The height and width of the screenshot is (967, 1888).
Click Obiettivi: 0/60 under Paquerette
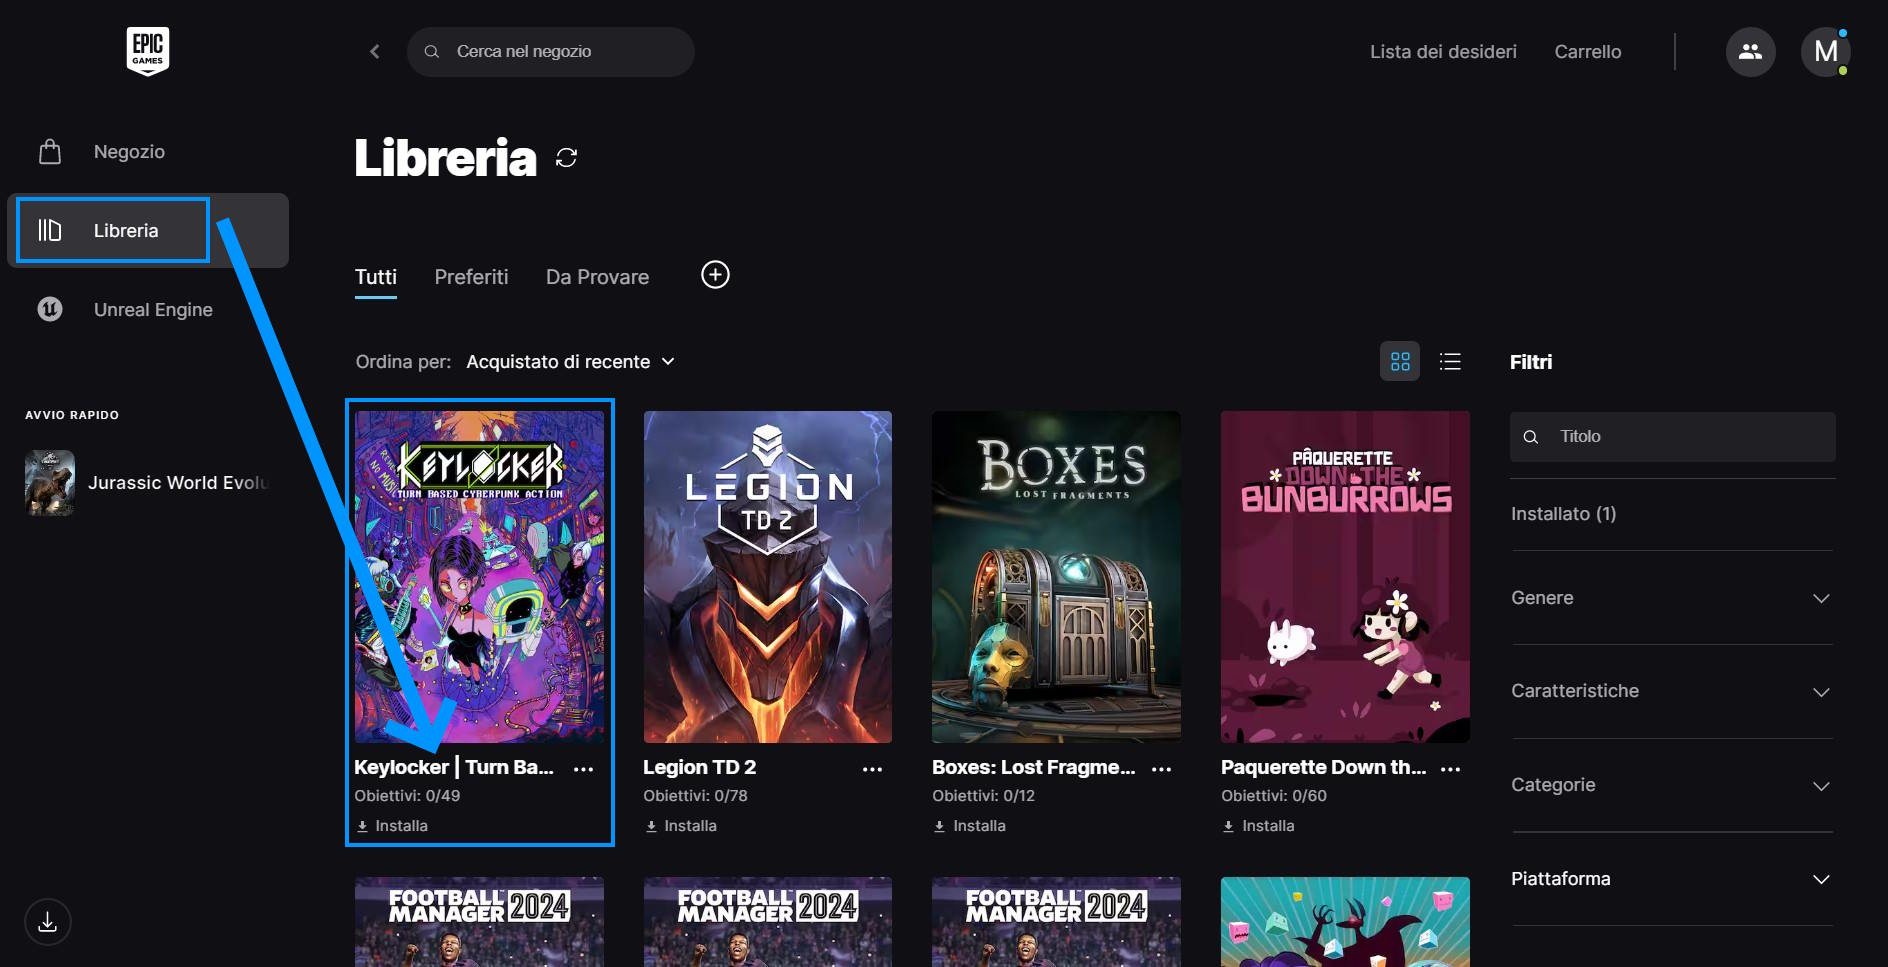(x=1274, y=796)
